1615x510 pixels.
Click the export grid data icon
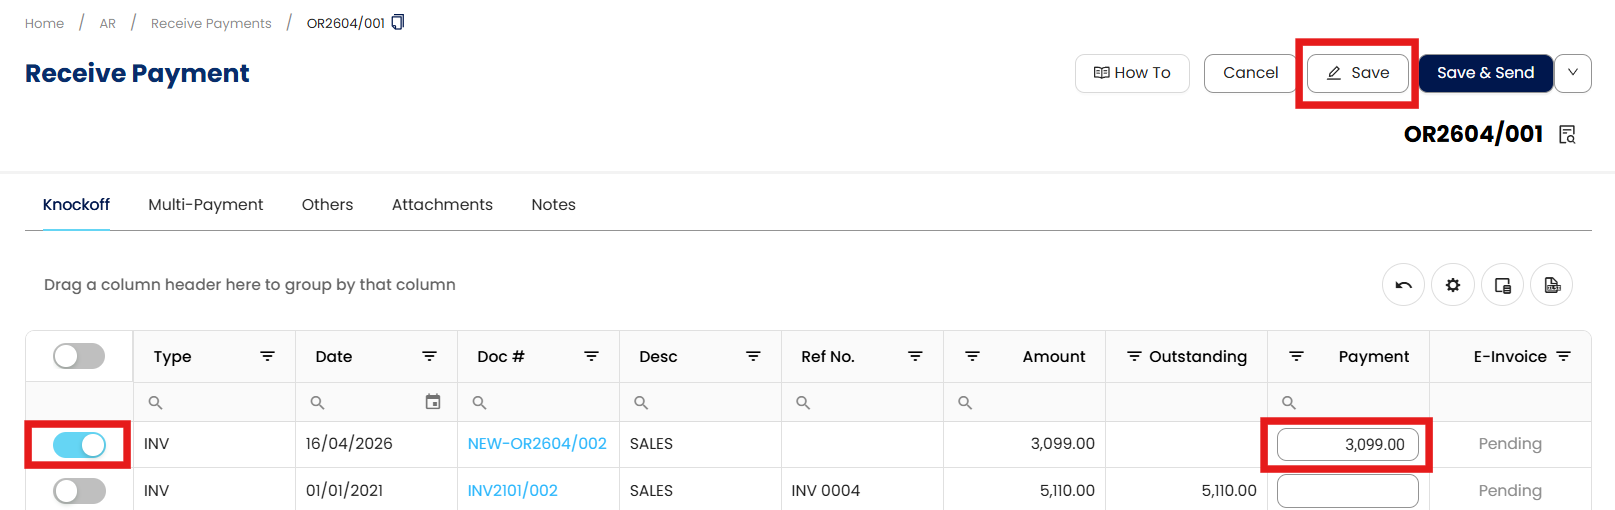click(1552, 285)
